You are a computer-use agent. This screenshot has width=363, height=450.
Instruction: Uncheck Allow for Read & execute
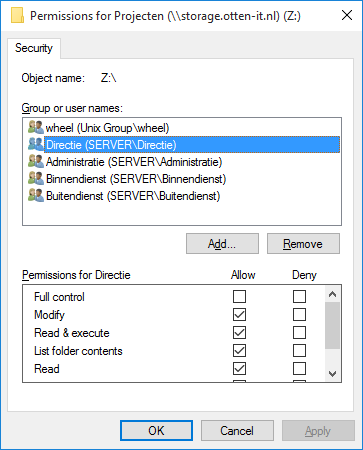tap(239, 332)
